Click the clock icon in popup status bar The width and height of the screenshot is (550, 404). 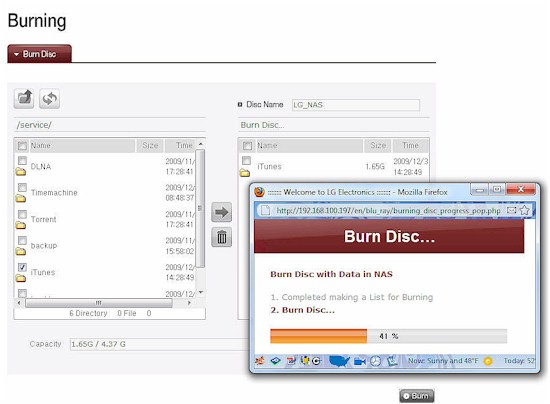point(375,361)
